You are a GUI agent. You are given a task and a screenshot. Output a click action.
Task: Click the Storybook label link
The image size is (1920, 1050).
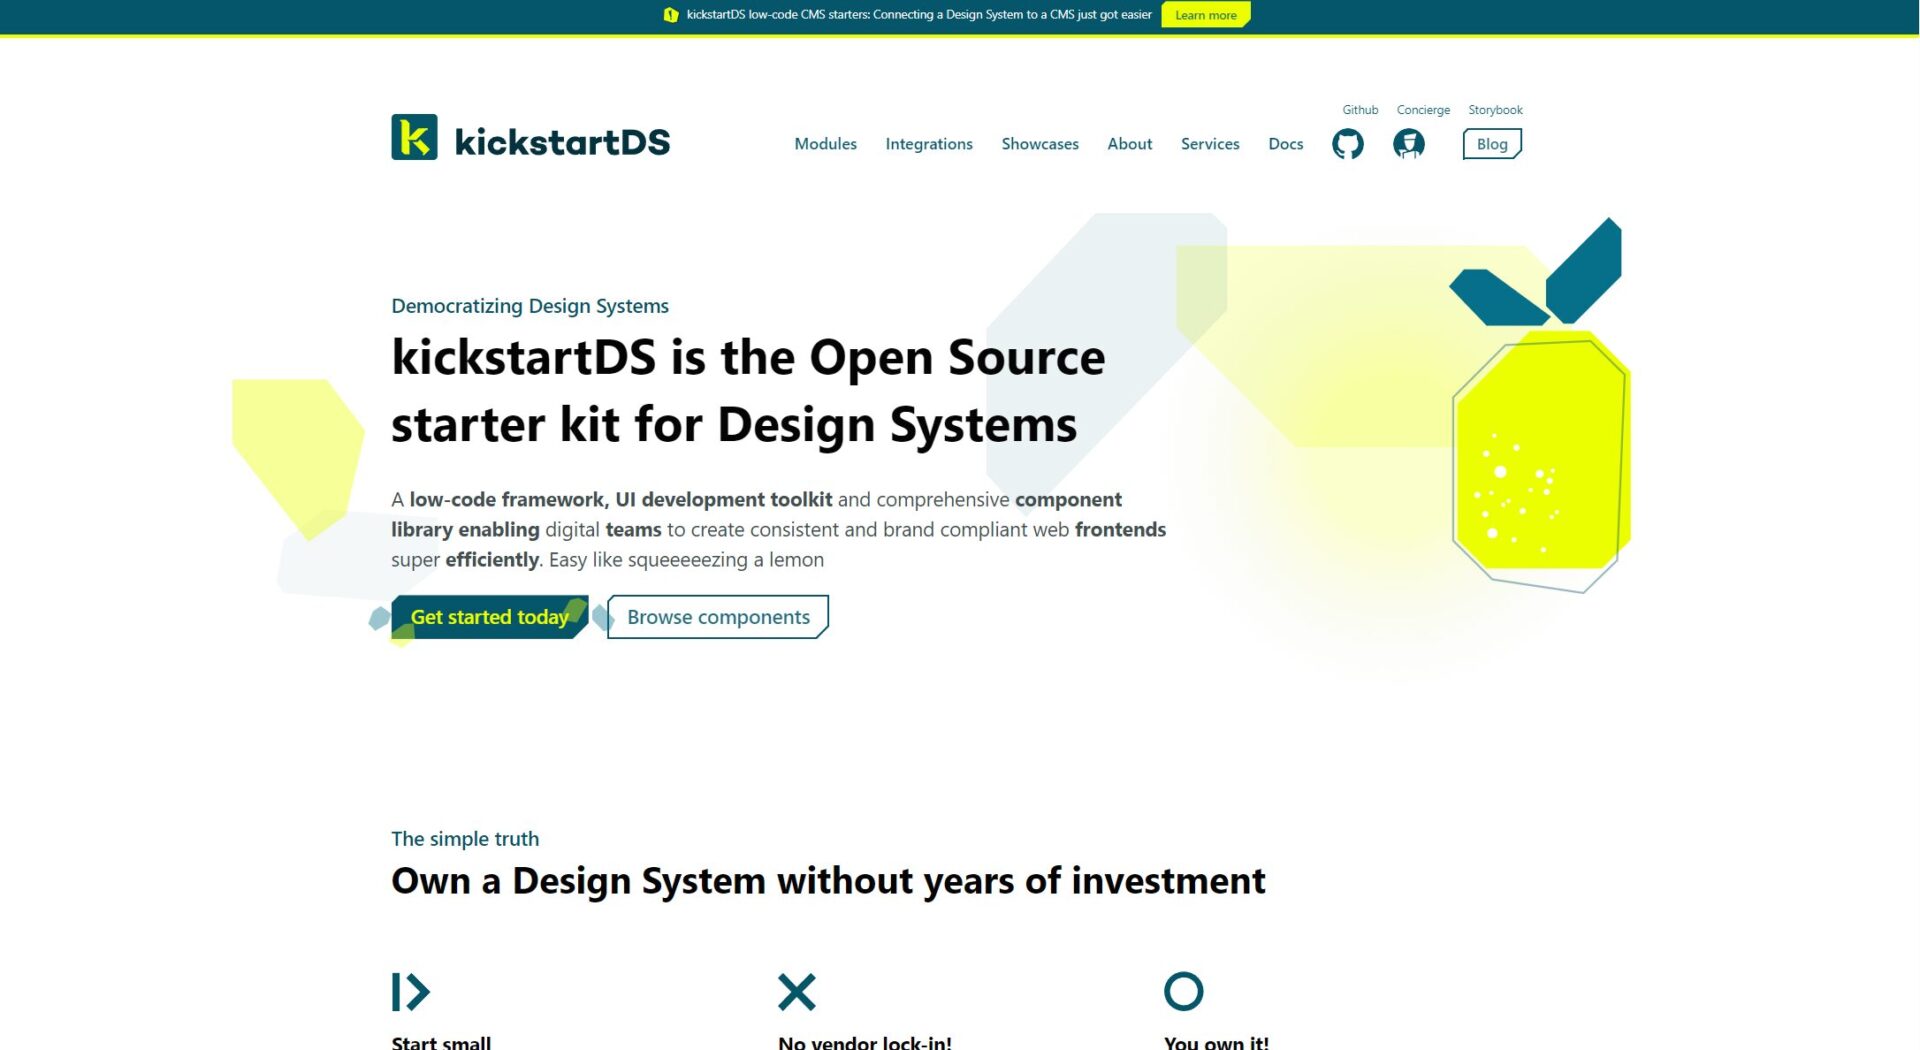(1494, 110)
